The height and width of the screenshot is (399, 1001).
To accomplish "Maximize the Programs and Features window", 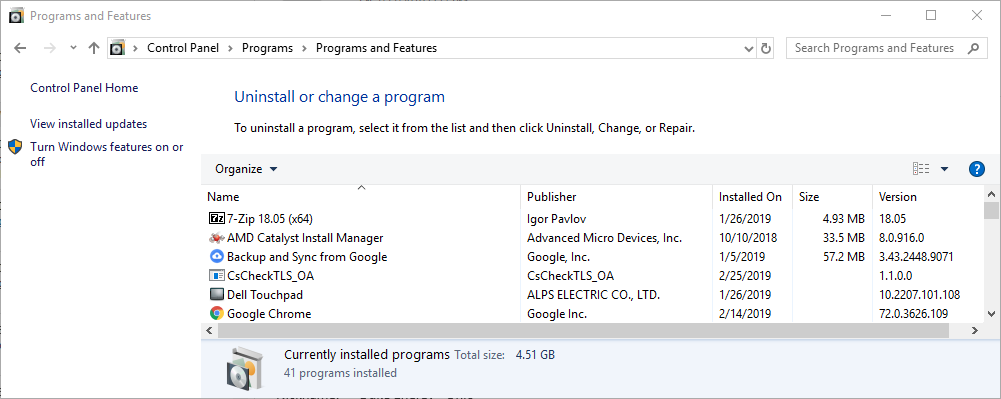I will pos(931,16).
